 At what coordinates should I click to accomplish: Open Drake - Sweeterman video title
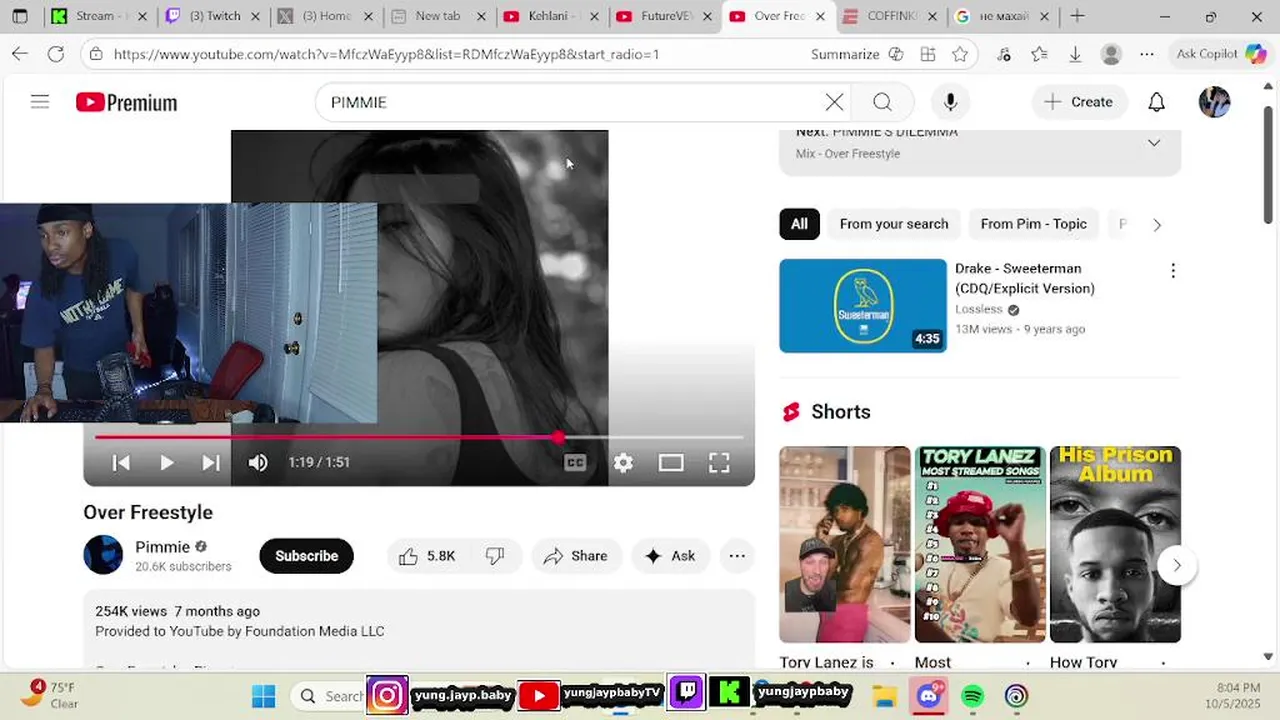tap(1025, 278)
